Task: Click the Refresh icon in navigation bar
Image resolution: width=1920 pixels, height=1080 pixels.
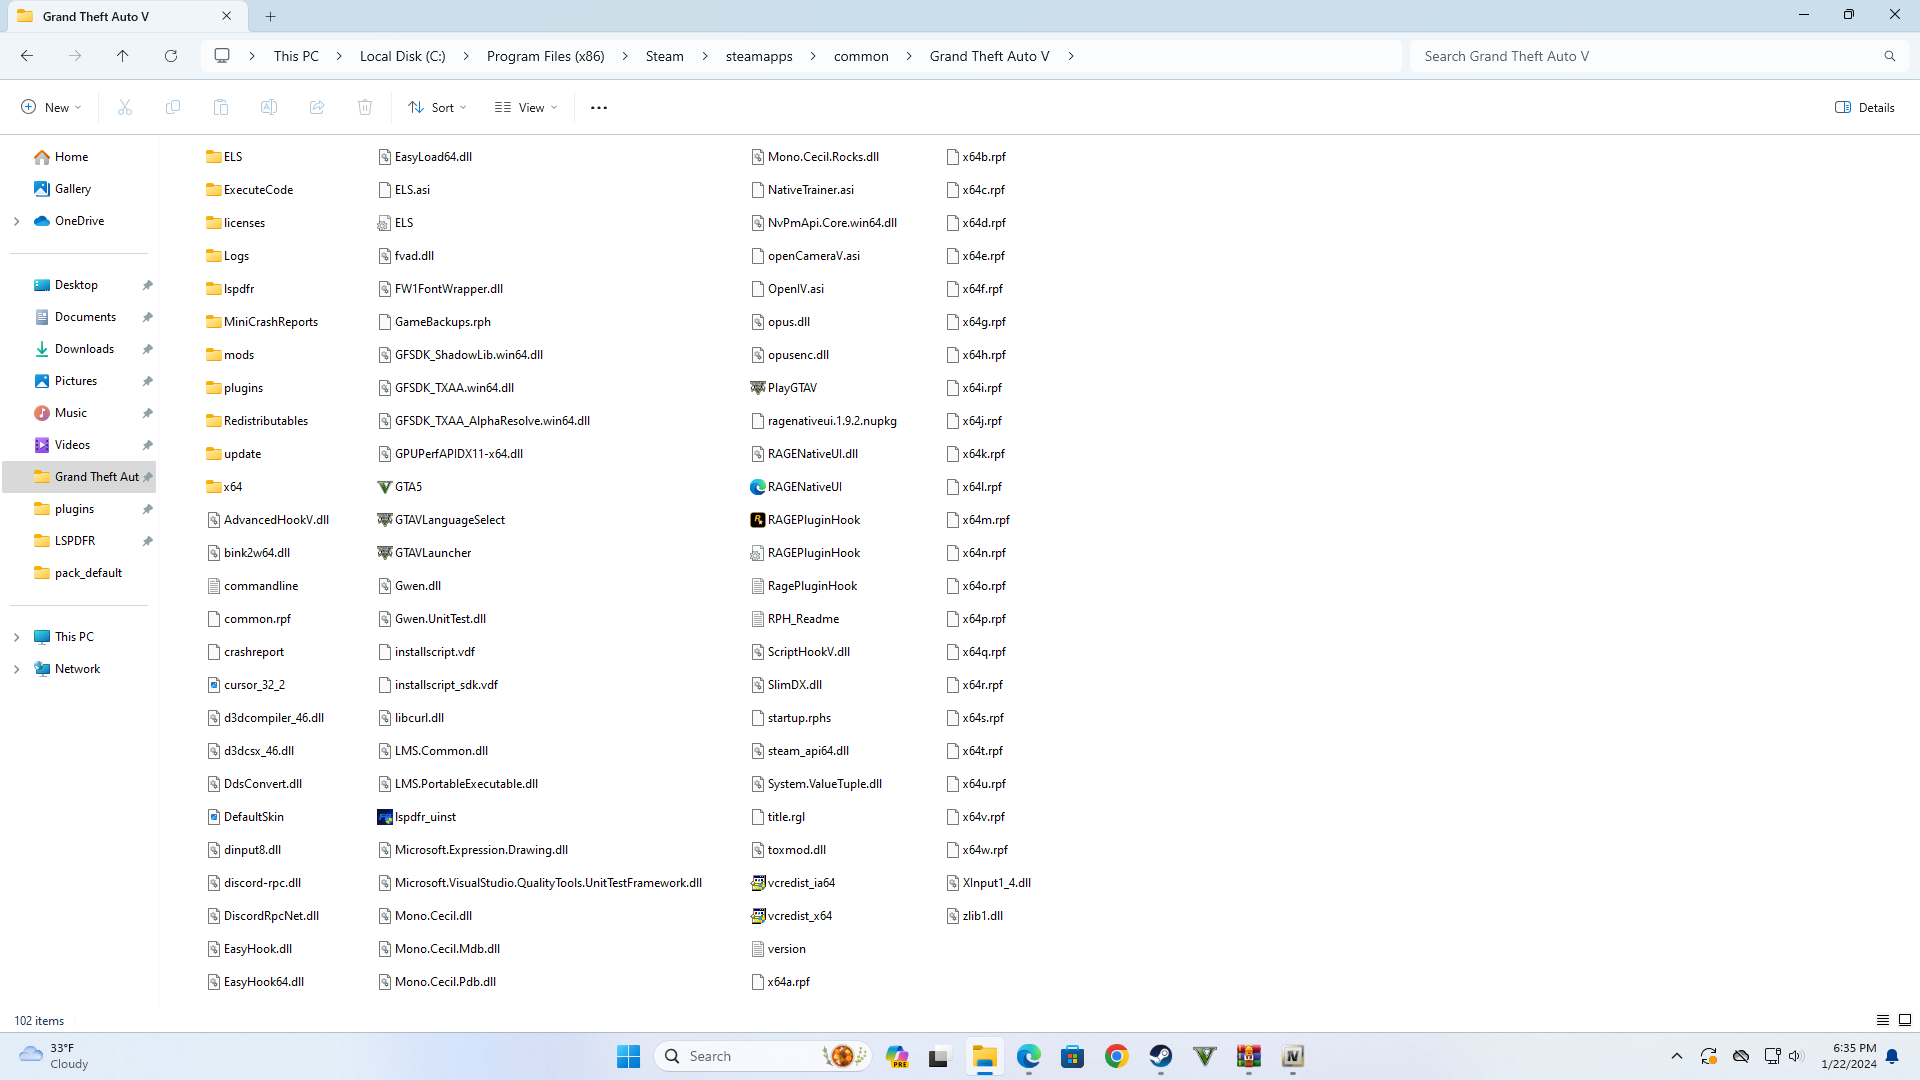Action: [171, 56]
